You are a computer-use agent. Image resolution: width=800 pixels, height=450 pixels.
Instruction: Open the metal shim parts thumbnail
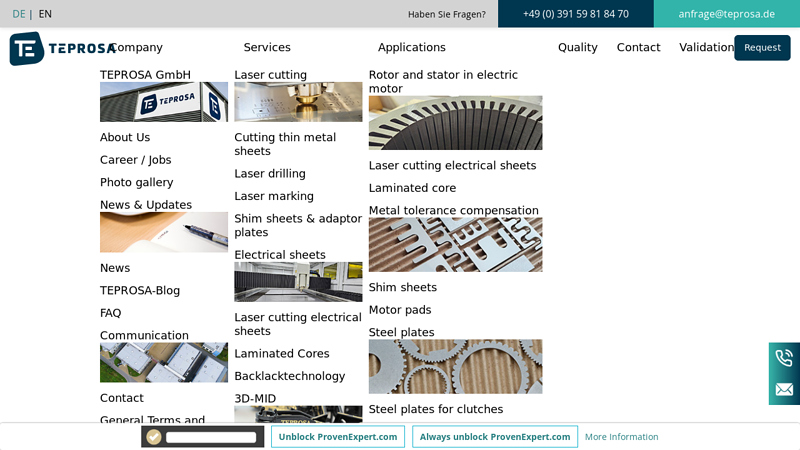456,245
